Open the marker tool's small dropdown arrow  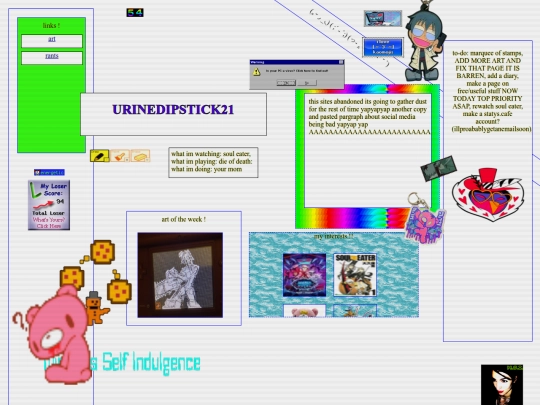pyautogui.click(x=107, y=160)
